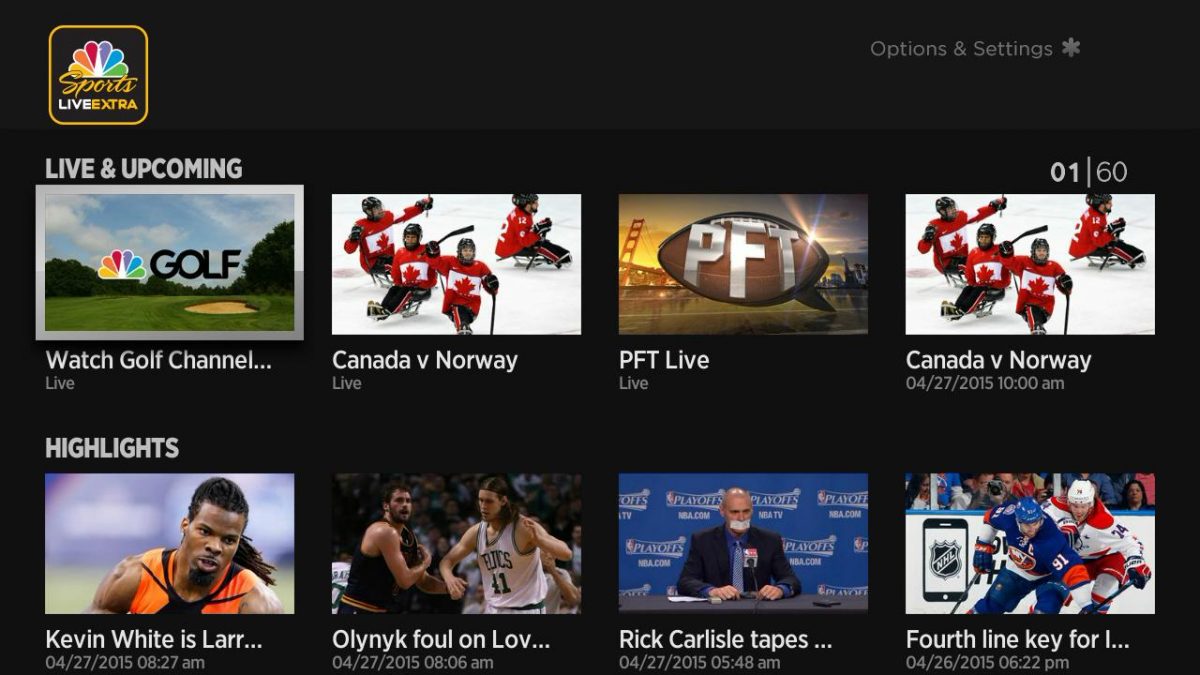
Task: Click the HIGHLIGHTS section header
Action: [x=110, y=449]
